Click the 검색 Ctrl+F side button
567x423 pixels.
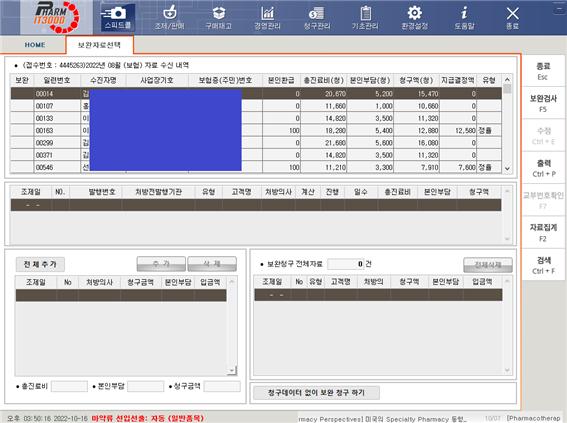[543, 265]
